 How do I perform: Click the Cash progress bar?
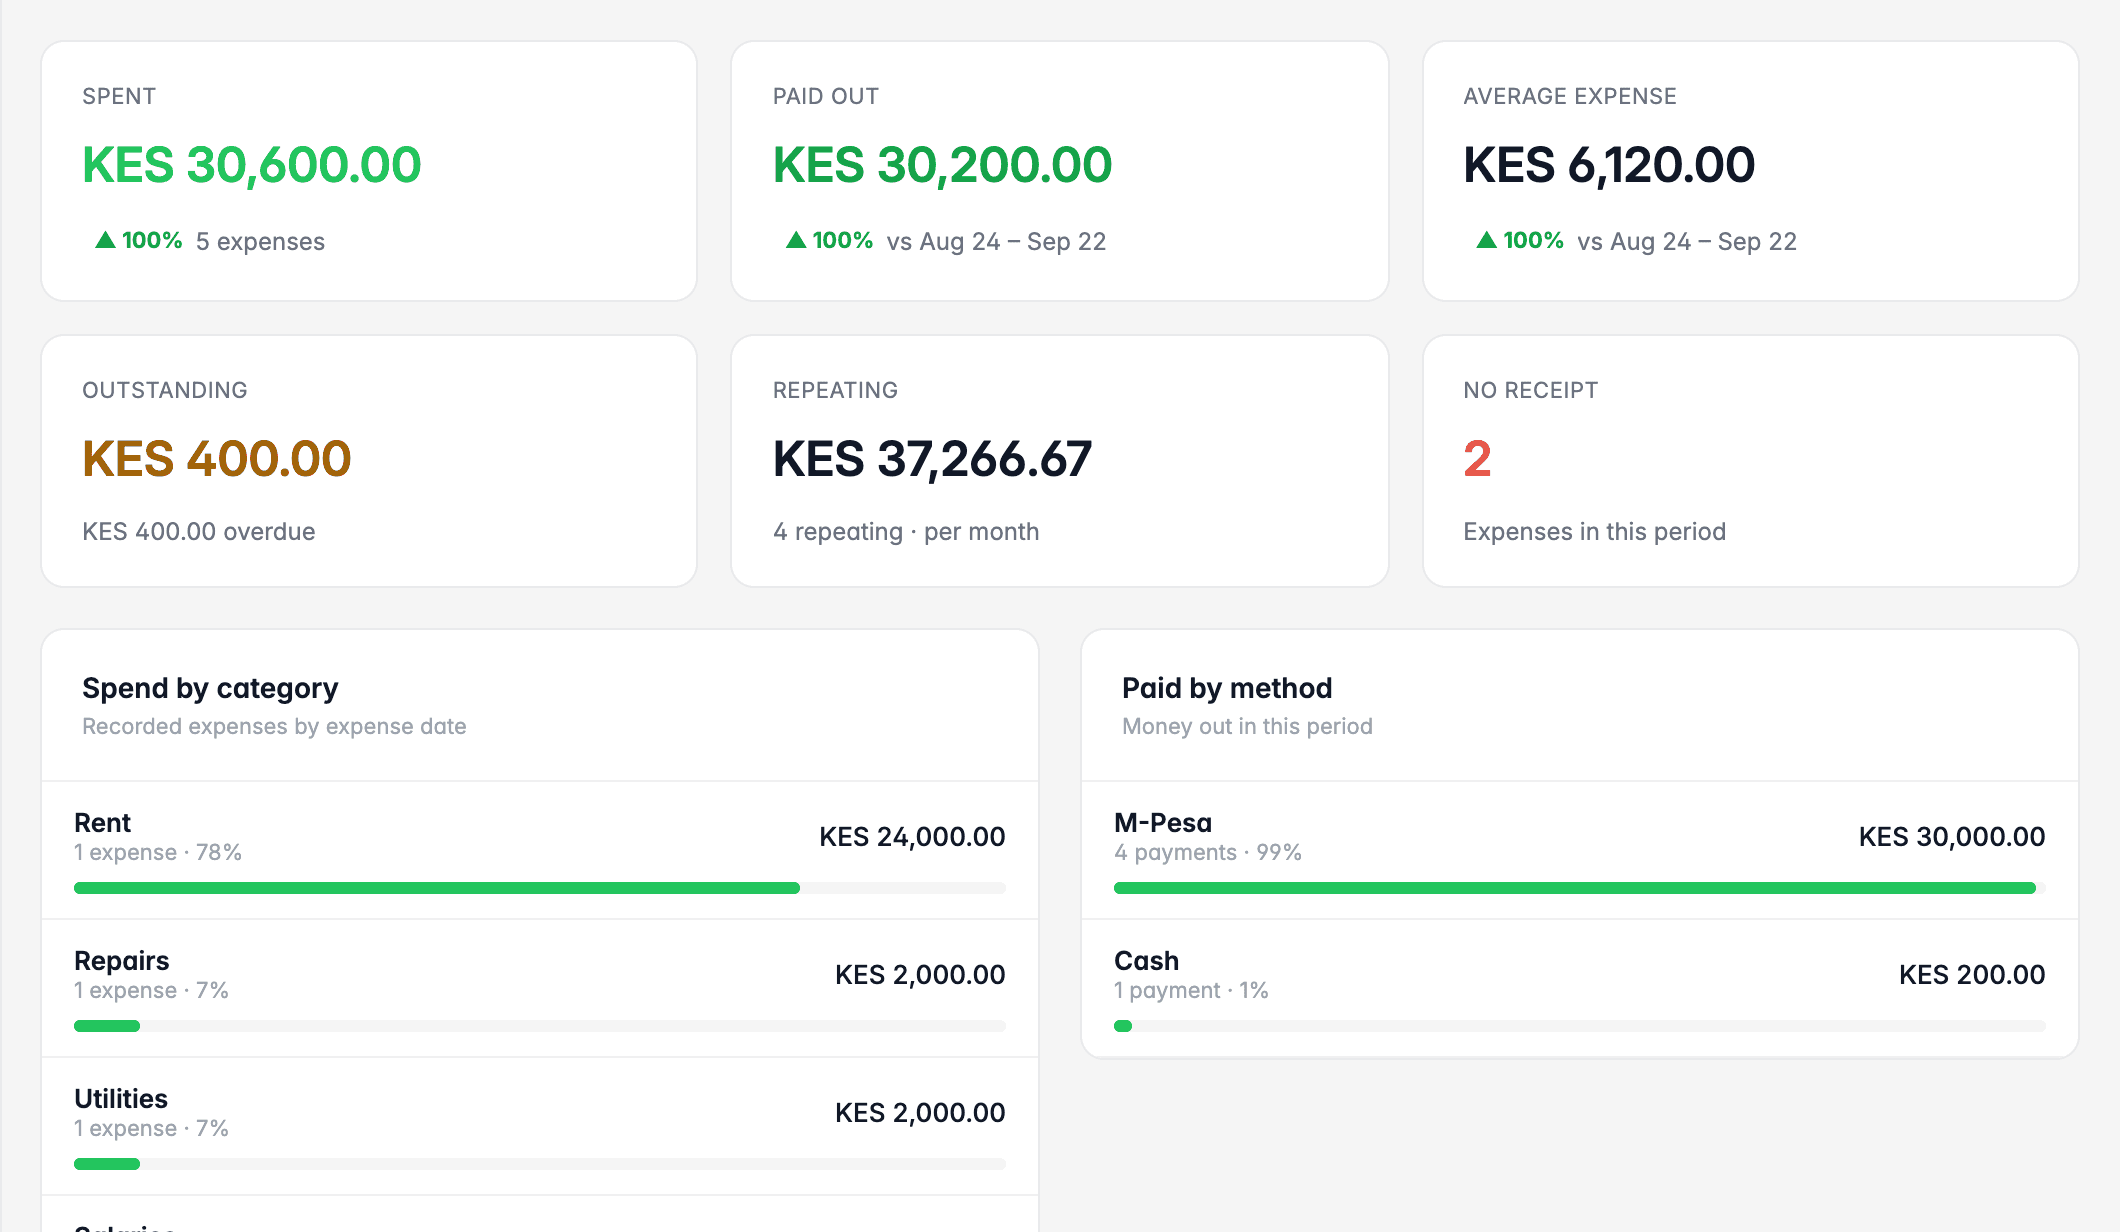[1580, 1026]
